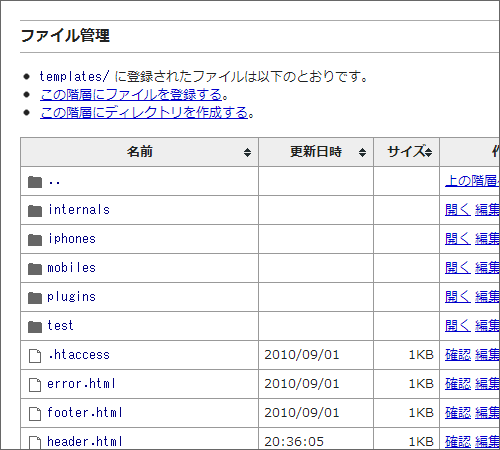Viewport: 500px width, 450px height.
Task: Click the ファイル管理 page heading
Action: 65,36
